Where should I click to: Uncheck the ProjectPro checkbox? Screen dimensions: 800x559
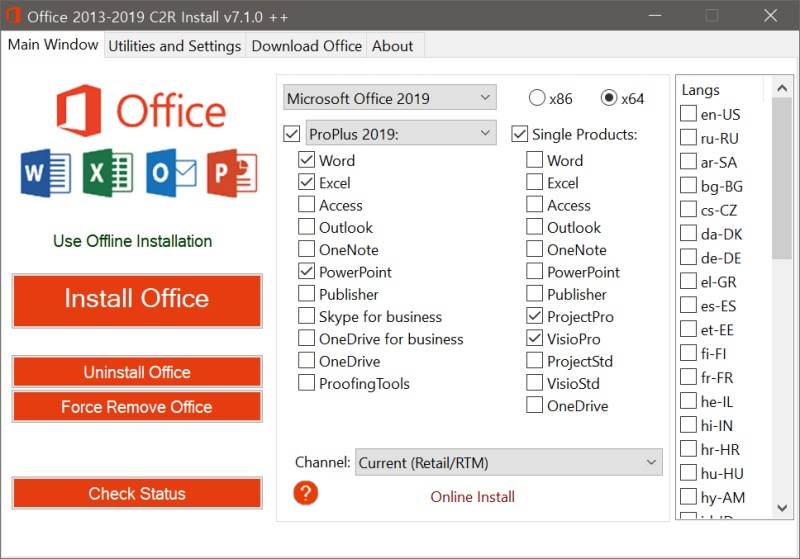534,316
